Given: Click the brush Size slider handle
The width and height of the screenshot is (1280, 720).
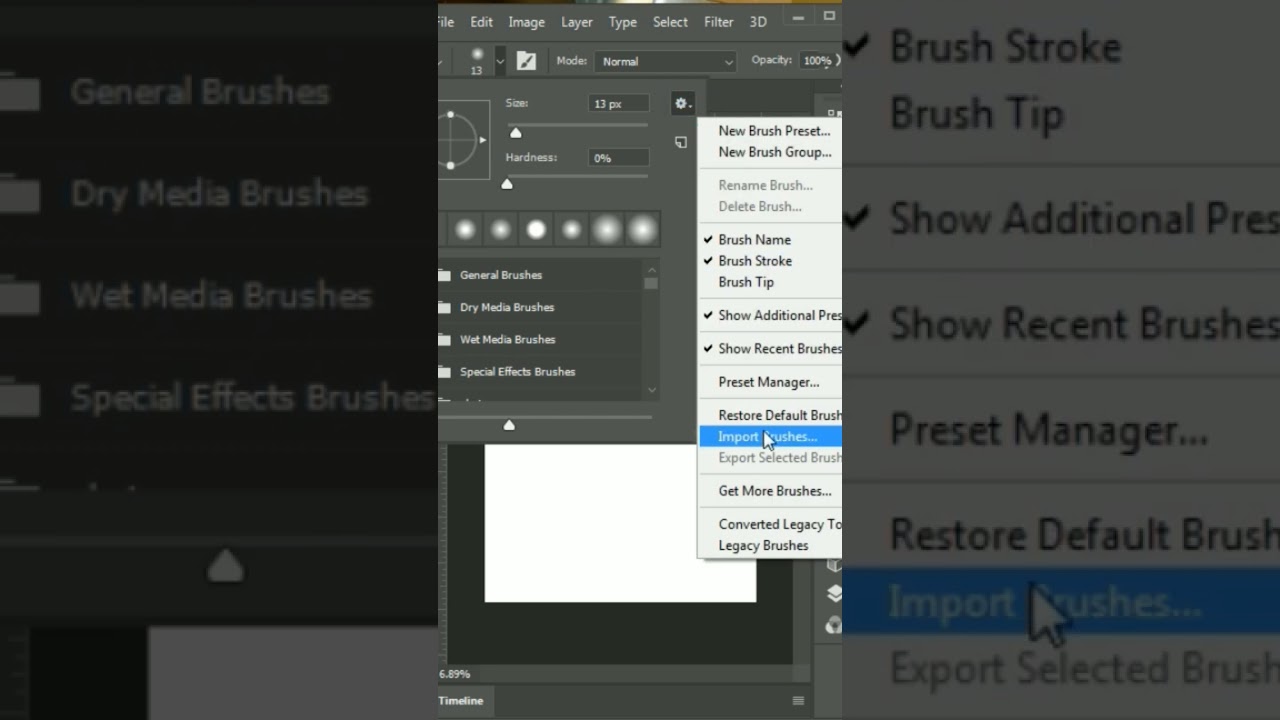Looking at the screenshot, I should (x=516, y=133).
